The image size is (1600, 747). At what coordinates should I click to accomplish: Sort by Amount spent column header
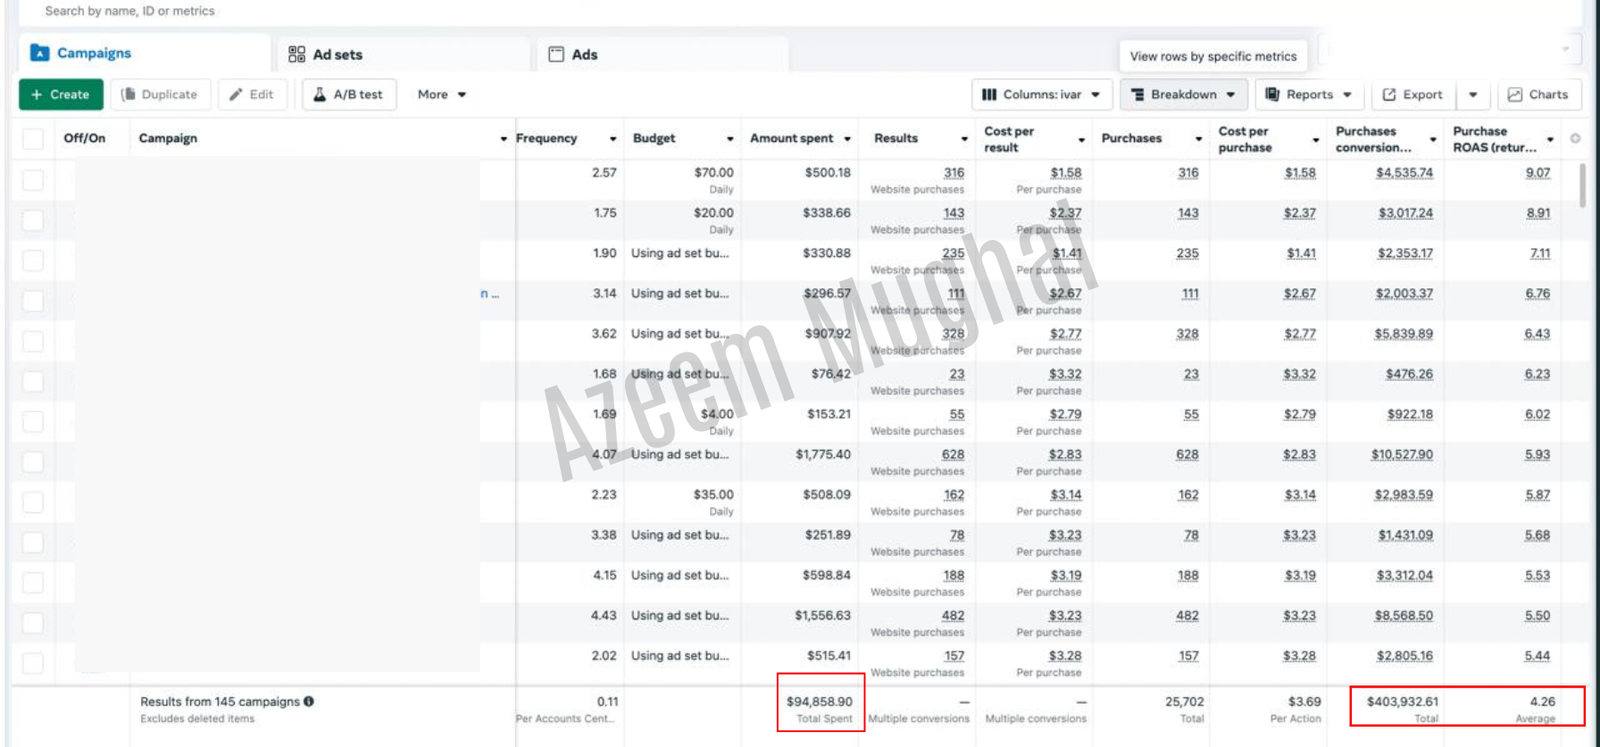[791, 138]
